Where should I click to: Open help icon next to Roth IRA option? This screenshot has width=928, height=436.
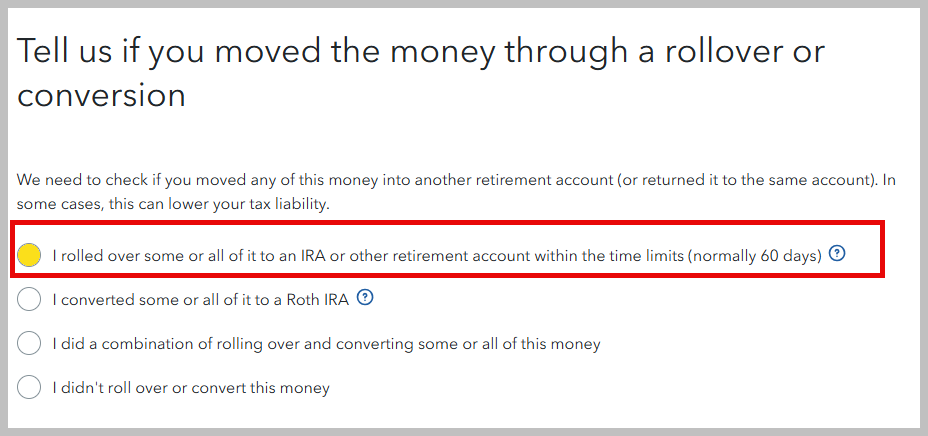[366, 298]
